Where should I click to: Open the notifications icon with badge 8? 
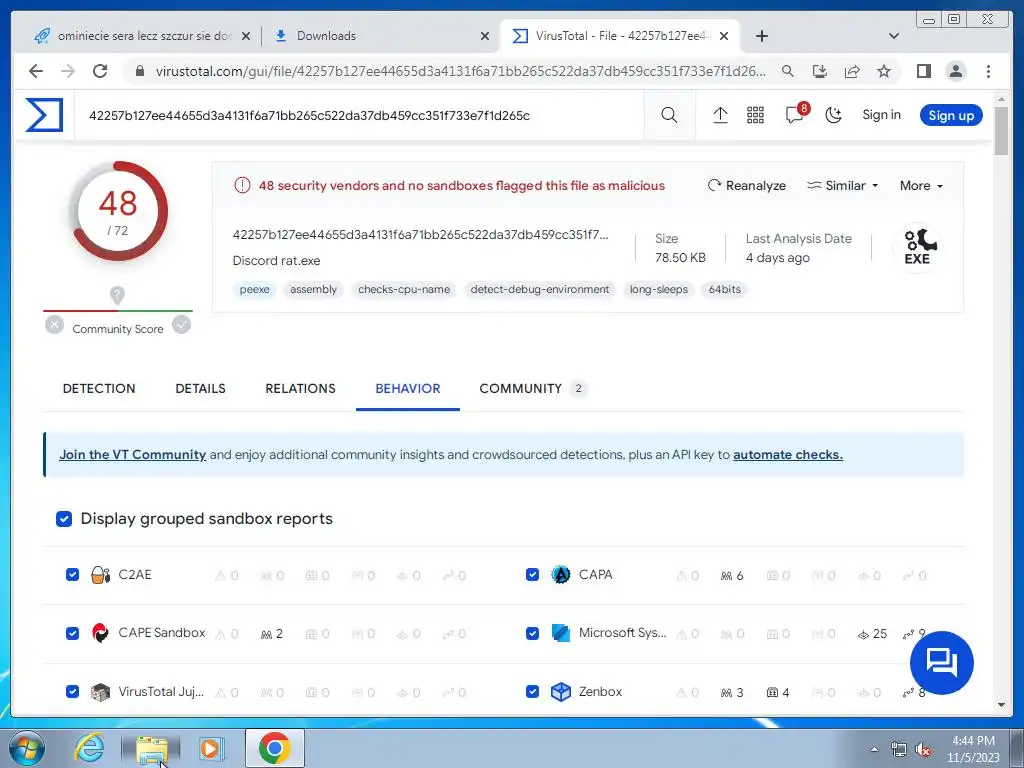coord(796,114)
